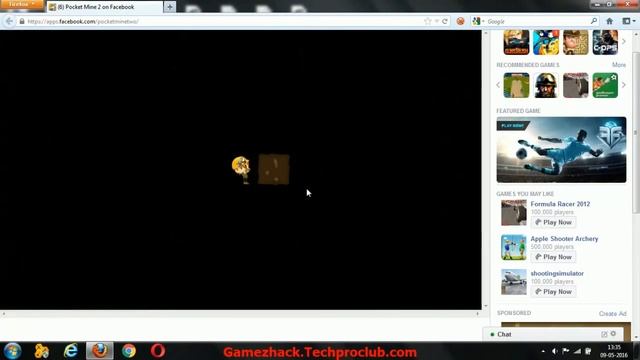Image resolution: width=640 pixels, height=360 pixels.
Task: Reload the page with the refresh icon
Action: [444, 21]
